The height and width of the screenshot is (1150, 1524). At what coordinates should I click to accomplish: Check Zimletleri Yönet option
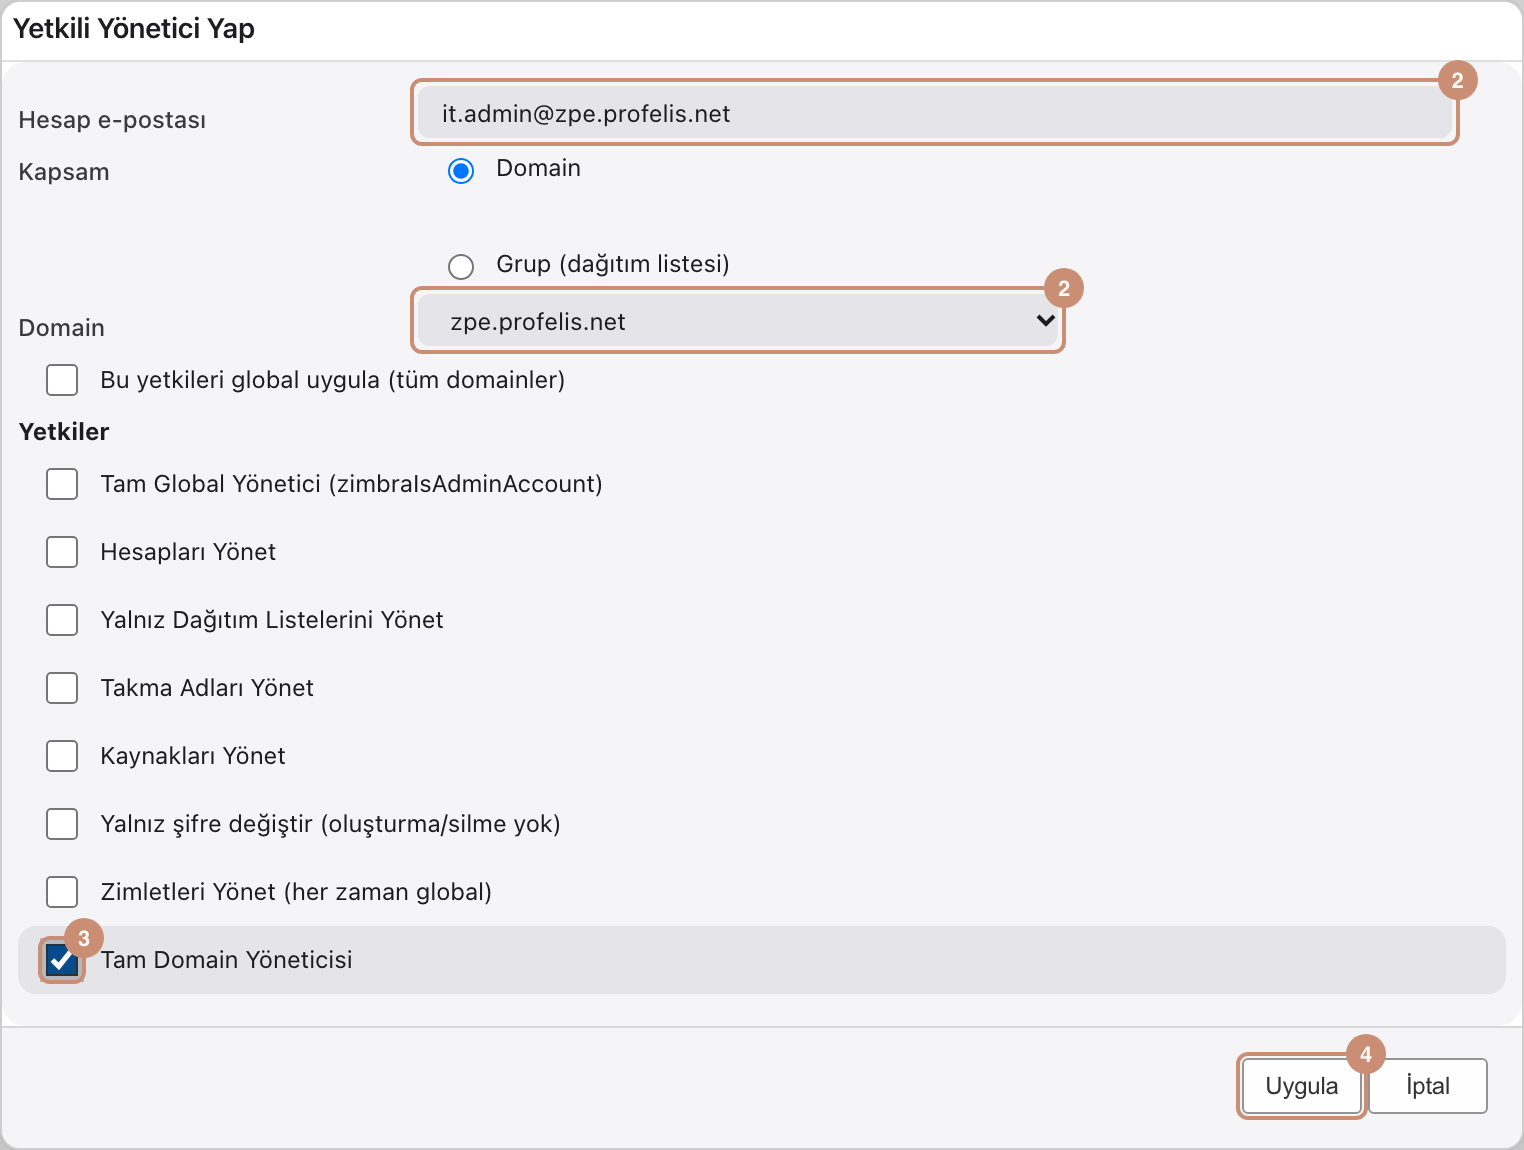tap(62, 892)
